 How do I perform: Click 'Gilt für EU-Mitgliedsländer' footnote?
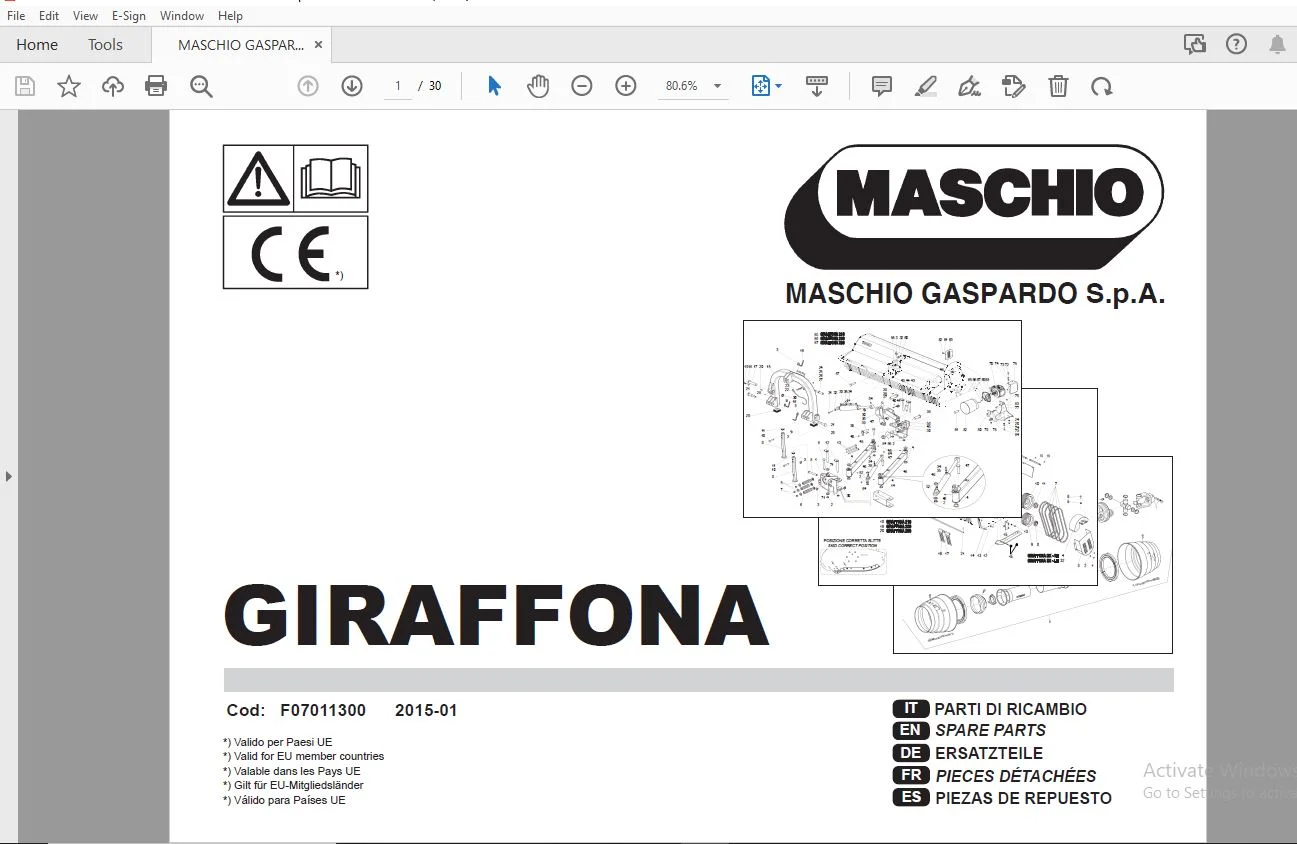tap(293, 786)
